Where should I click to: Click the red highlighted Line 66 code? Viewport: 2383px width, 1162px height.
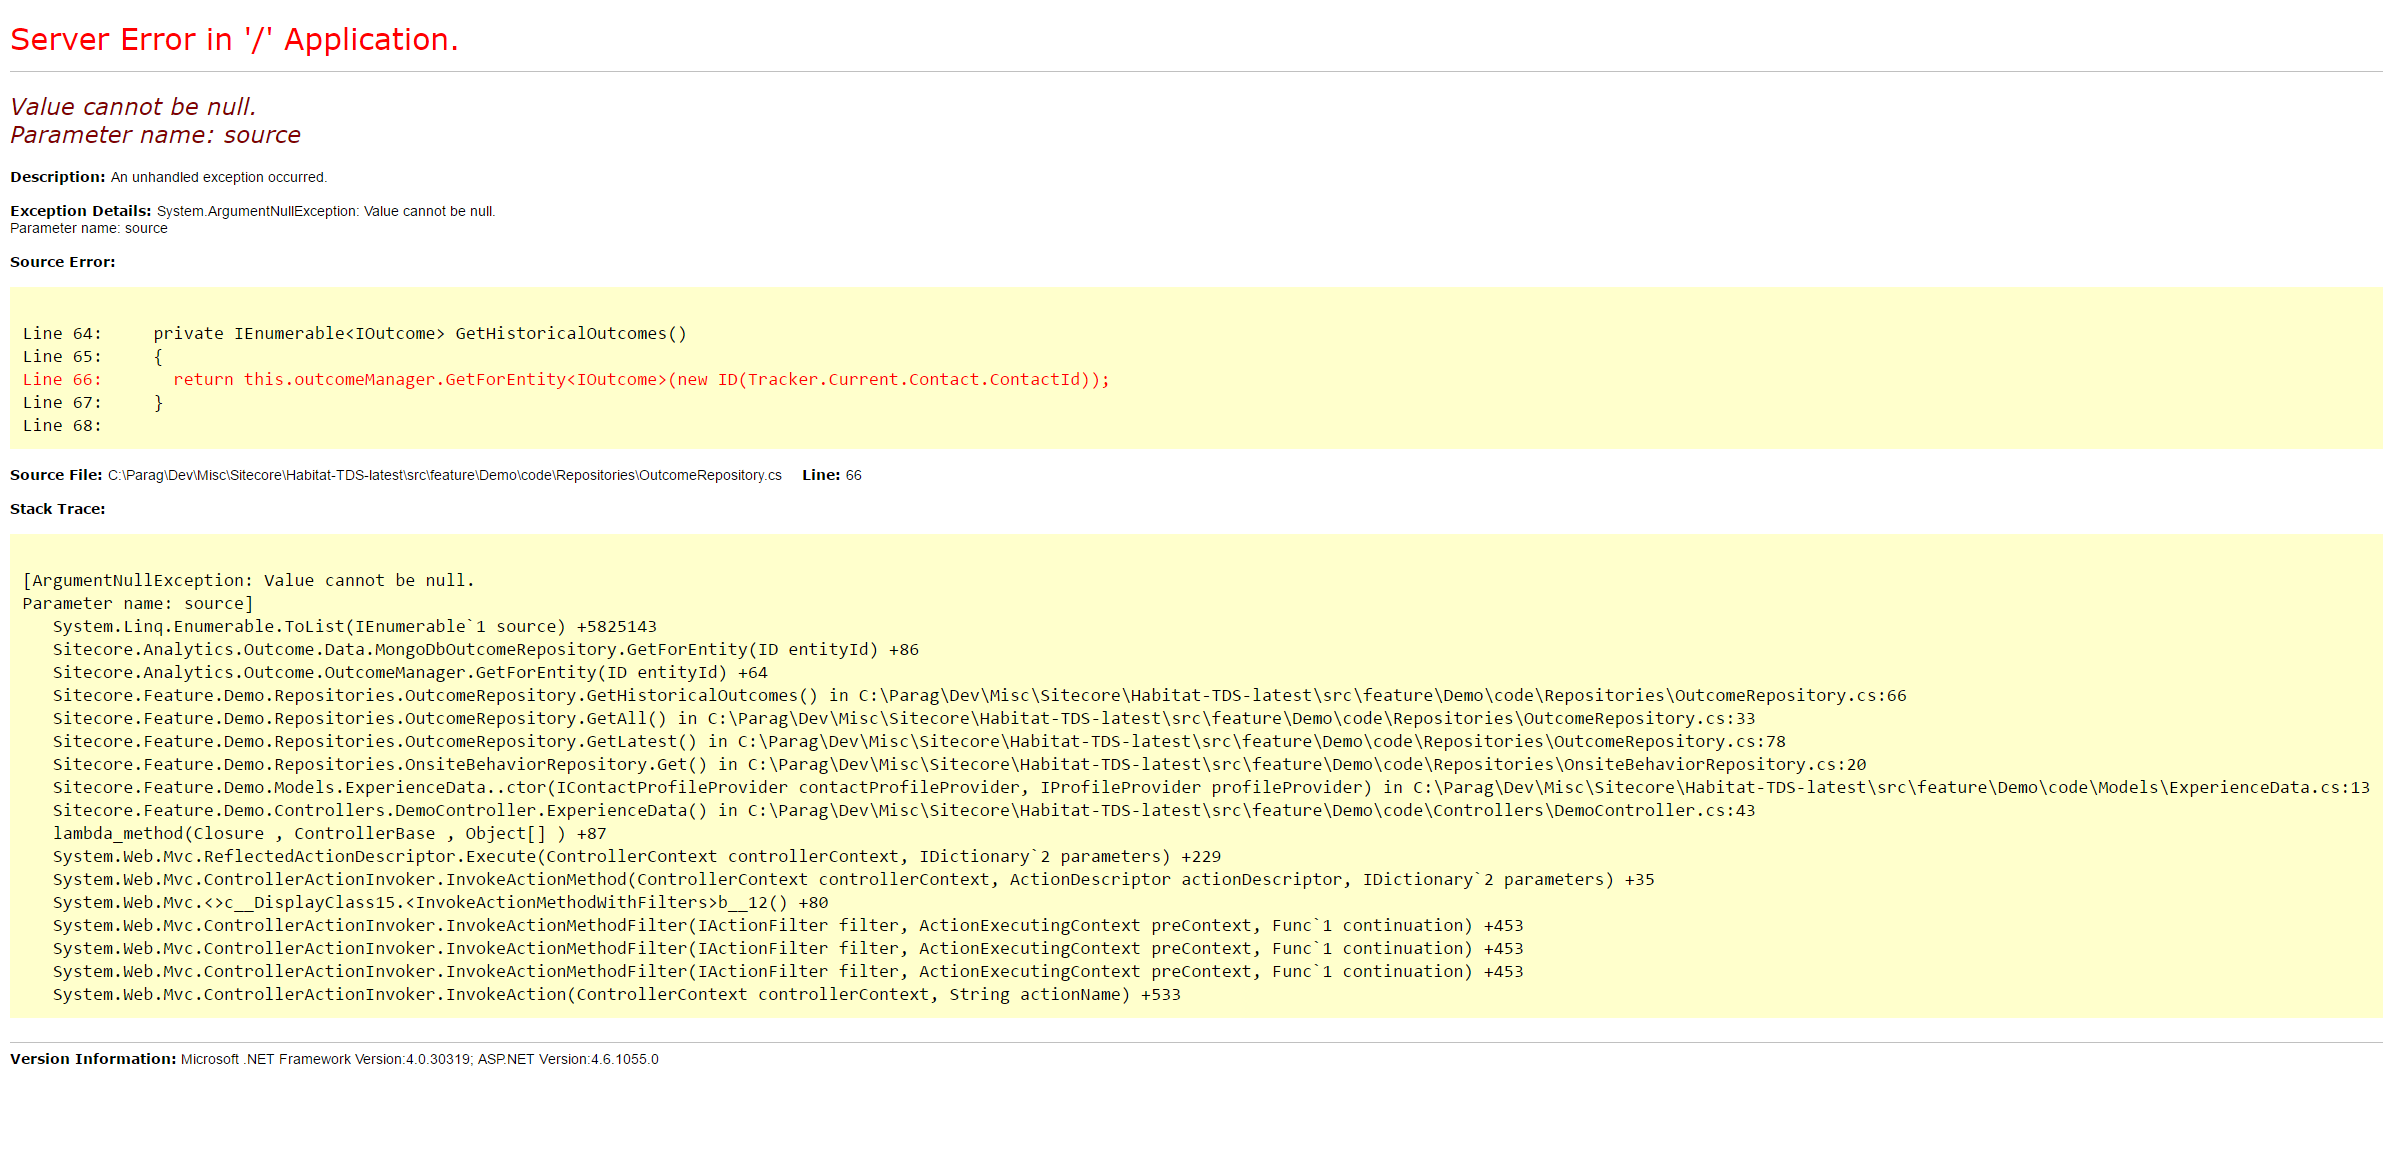point(640,380)
